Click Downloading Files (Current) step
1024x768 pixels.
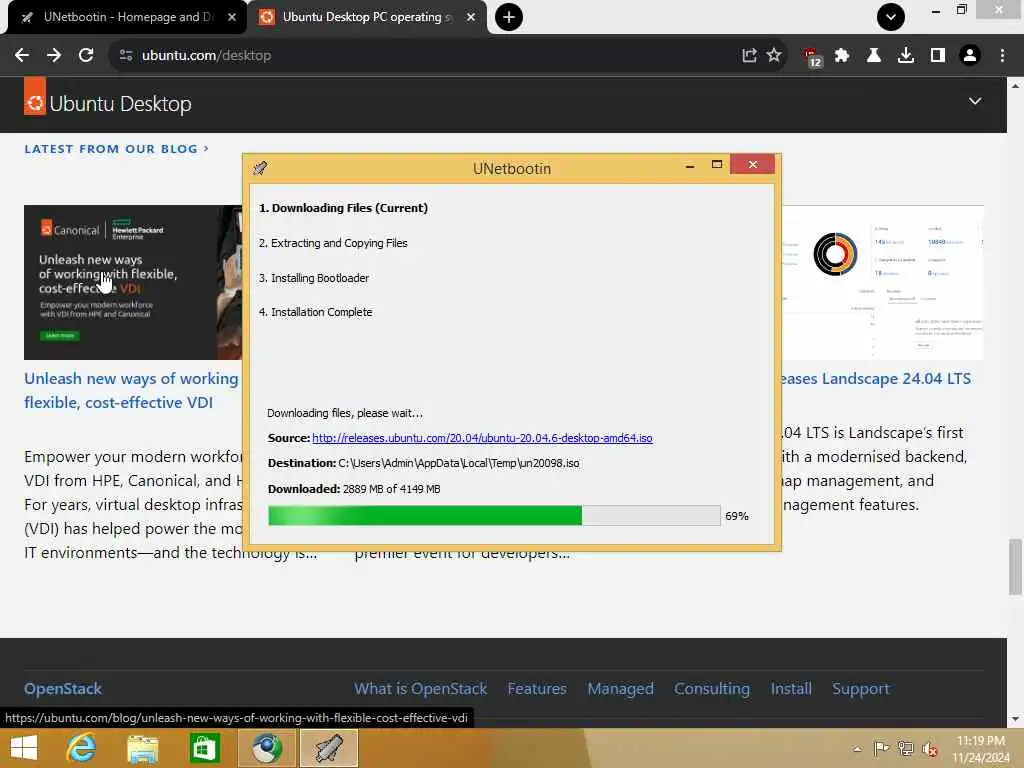point(344,208)
